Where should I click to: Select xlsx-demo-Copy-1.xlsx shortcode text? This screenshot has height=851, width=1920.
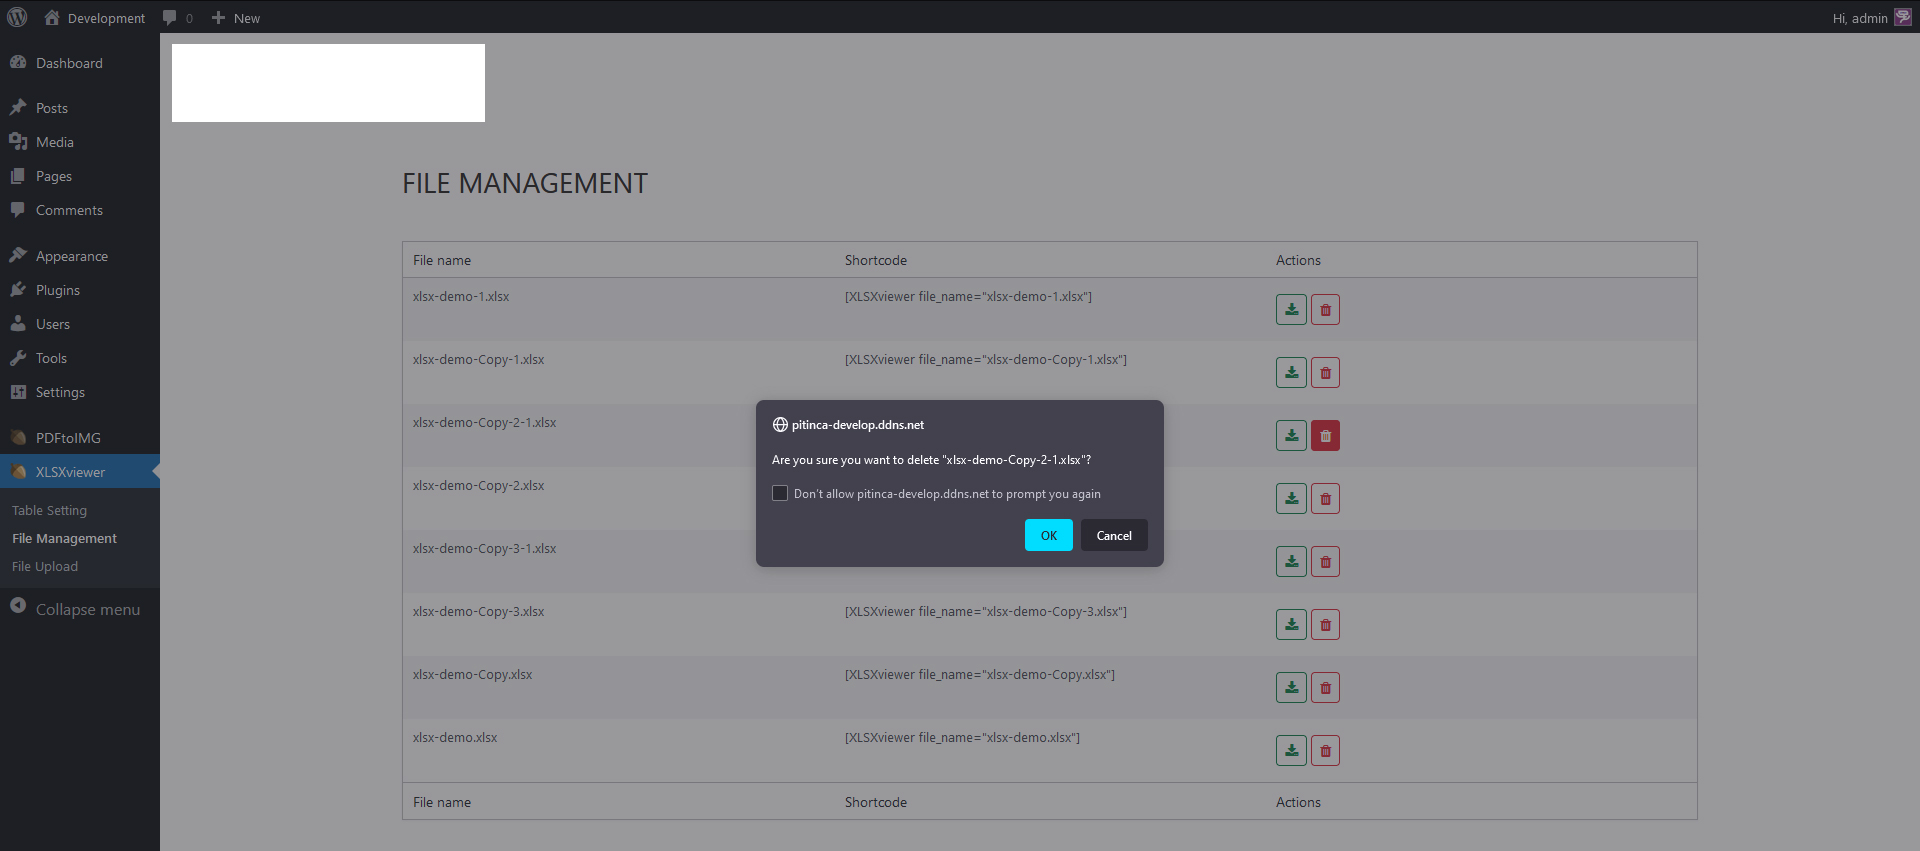click(x=985, y=360)
